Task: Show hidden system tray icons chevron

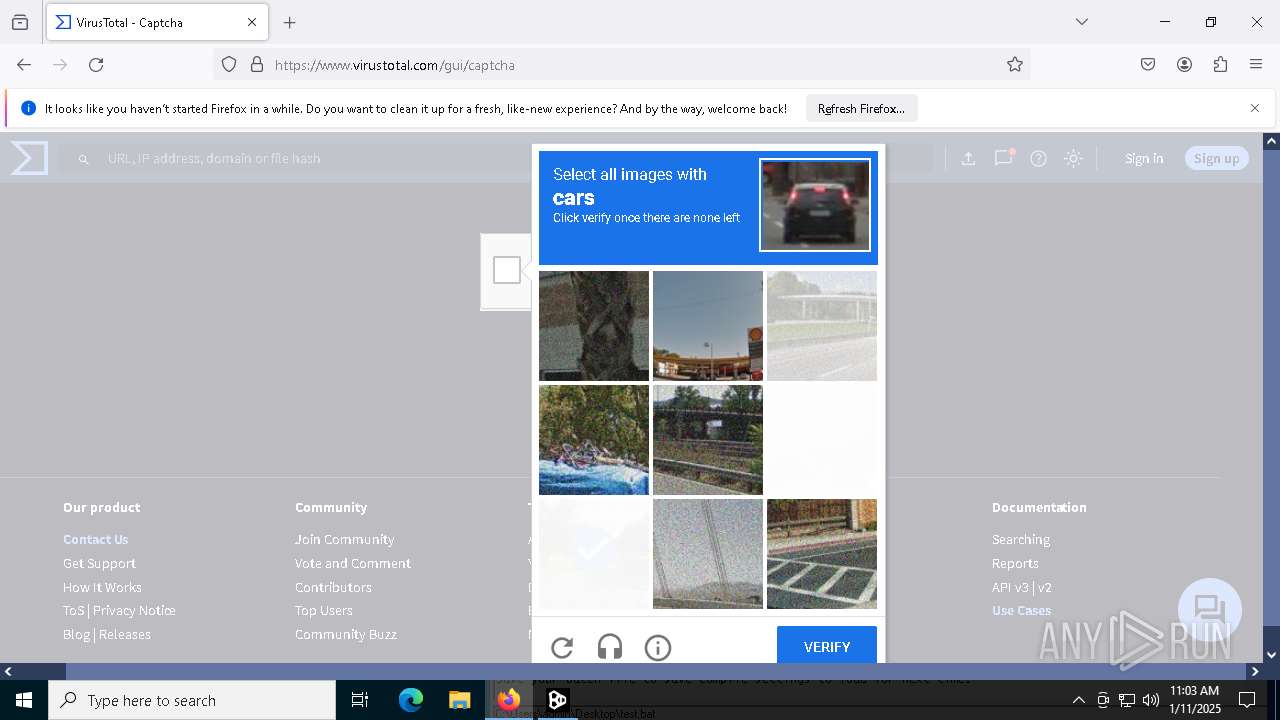Action: click(1078, 700)
